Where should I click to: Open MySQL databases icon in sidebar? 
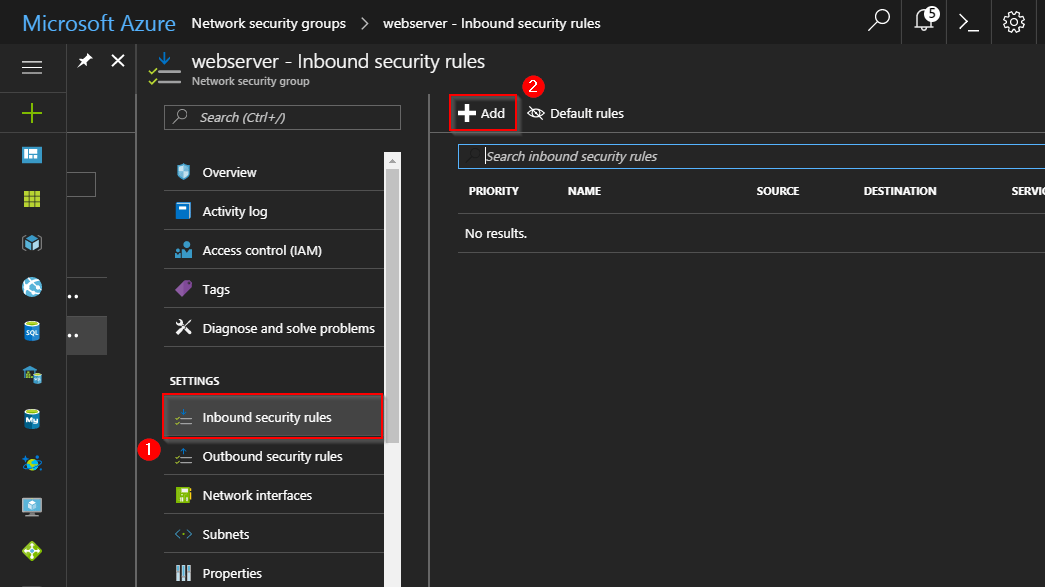pyautogui.click(x=32, y=418)
